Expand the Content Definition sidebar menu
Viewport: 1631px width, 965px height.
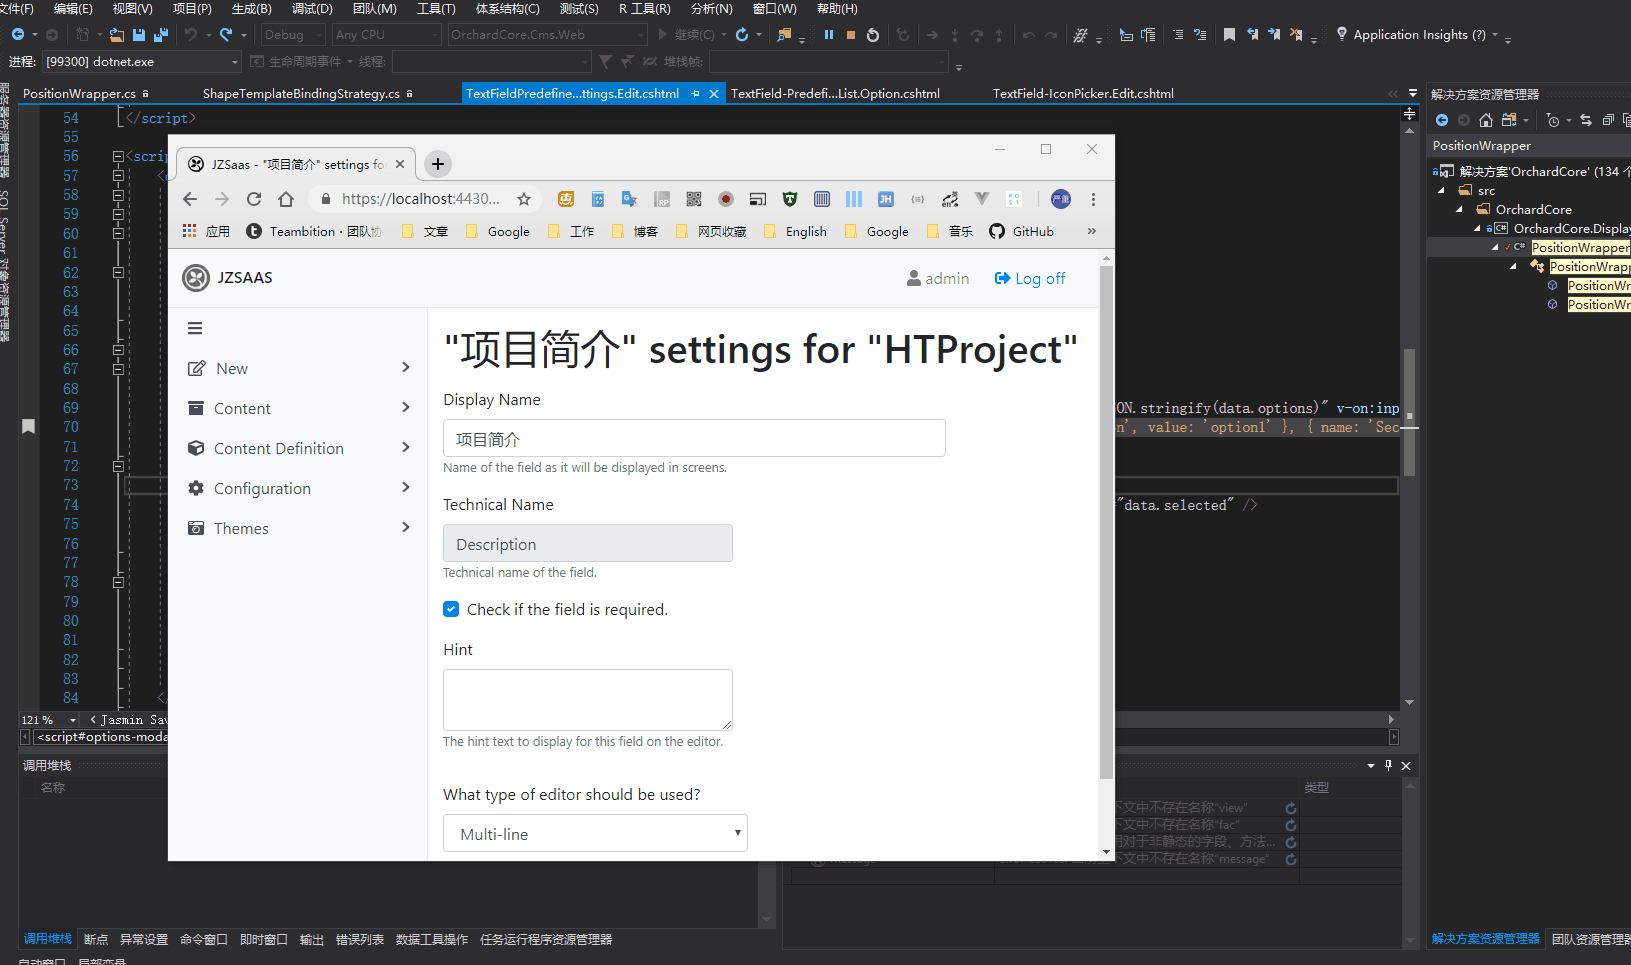299,448
